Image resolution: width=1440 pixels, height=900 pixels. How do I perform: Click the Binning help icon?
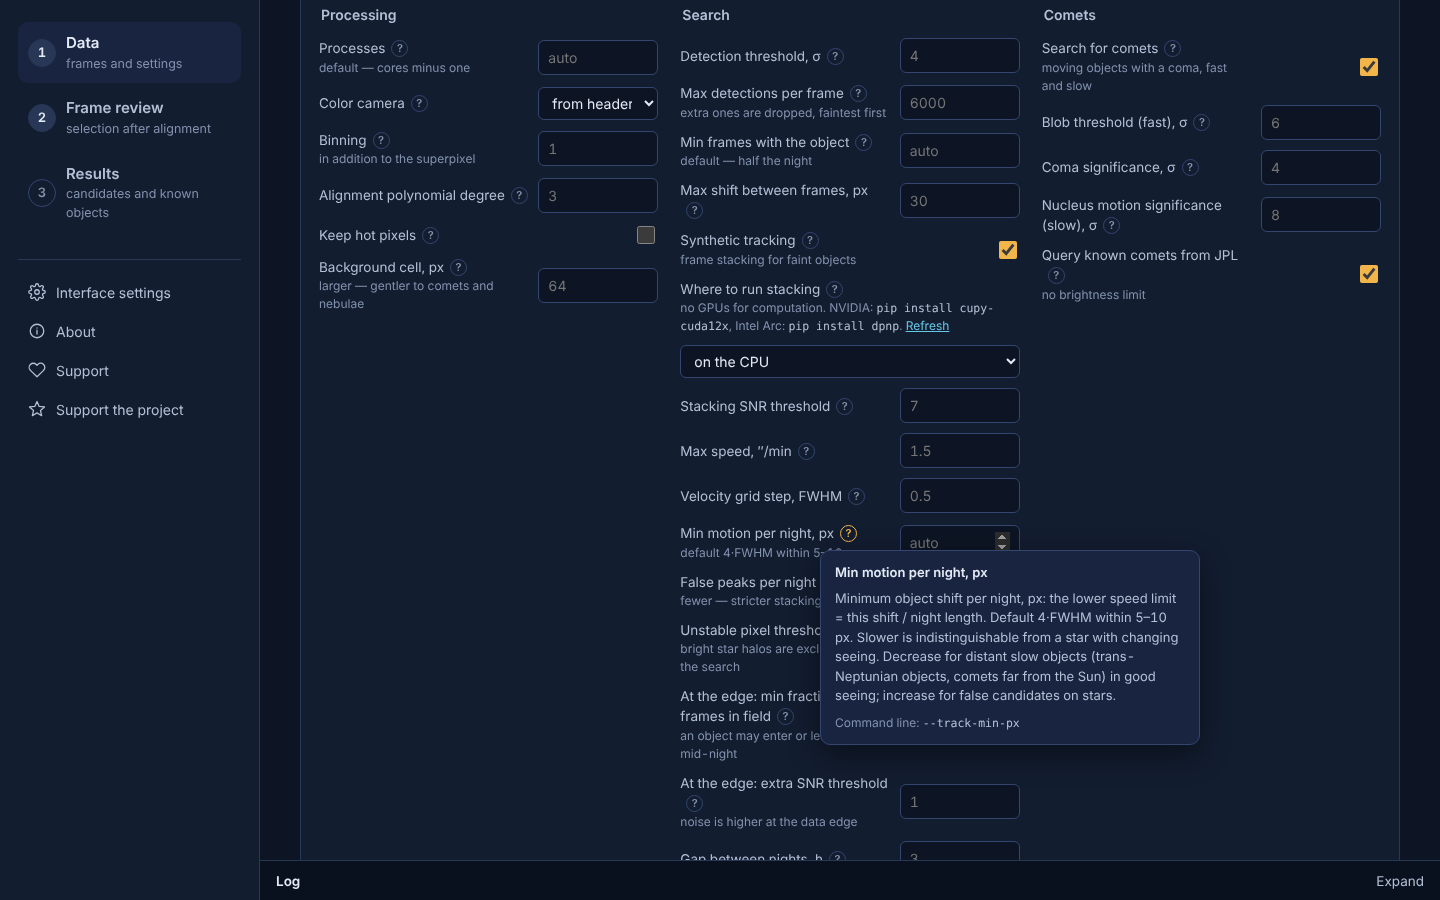coord(381,140)
